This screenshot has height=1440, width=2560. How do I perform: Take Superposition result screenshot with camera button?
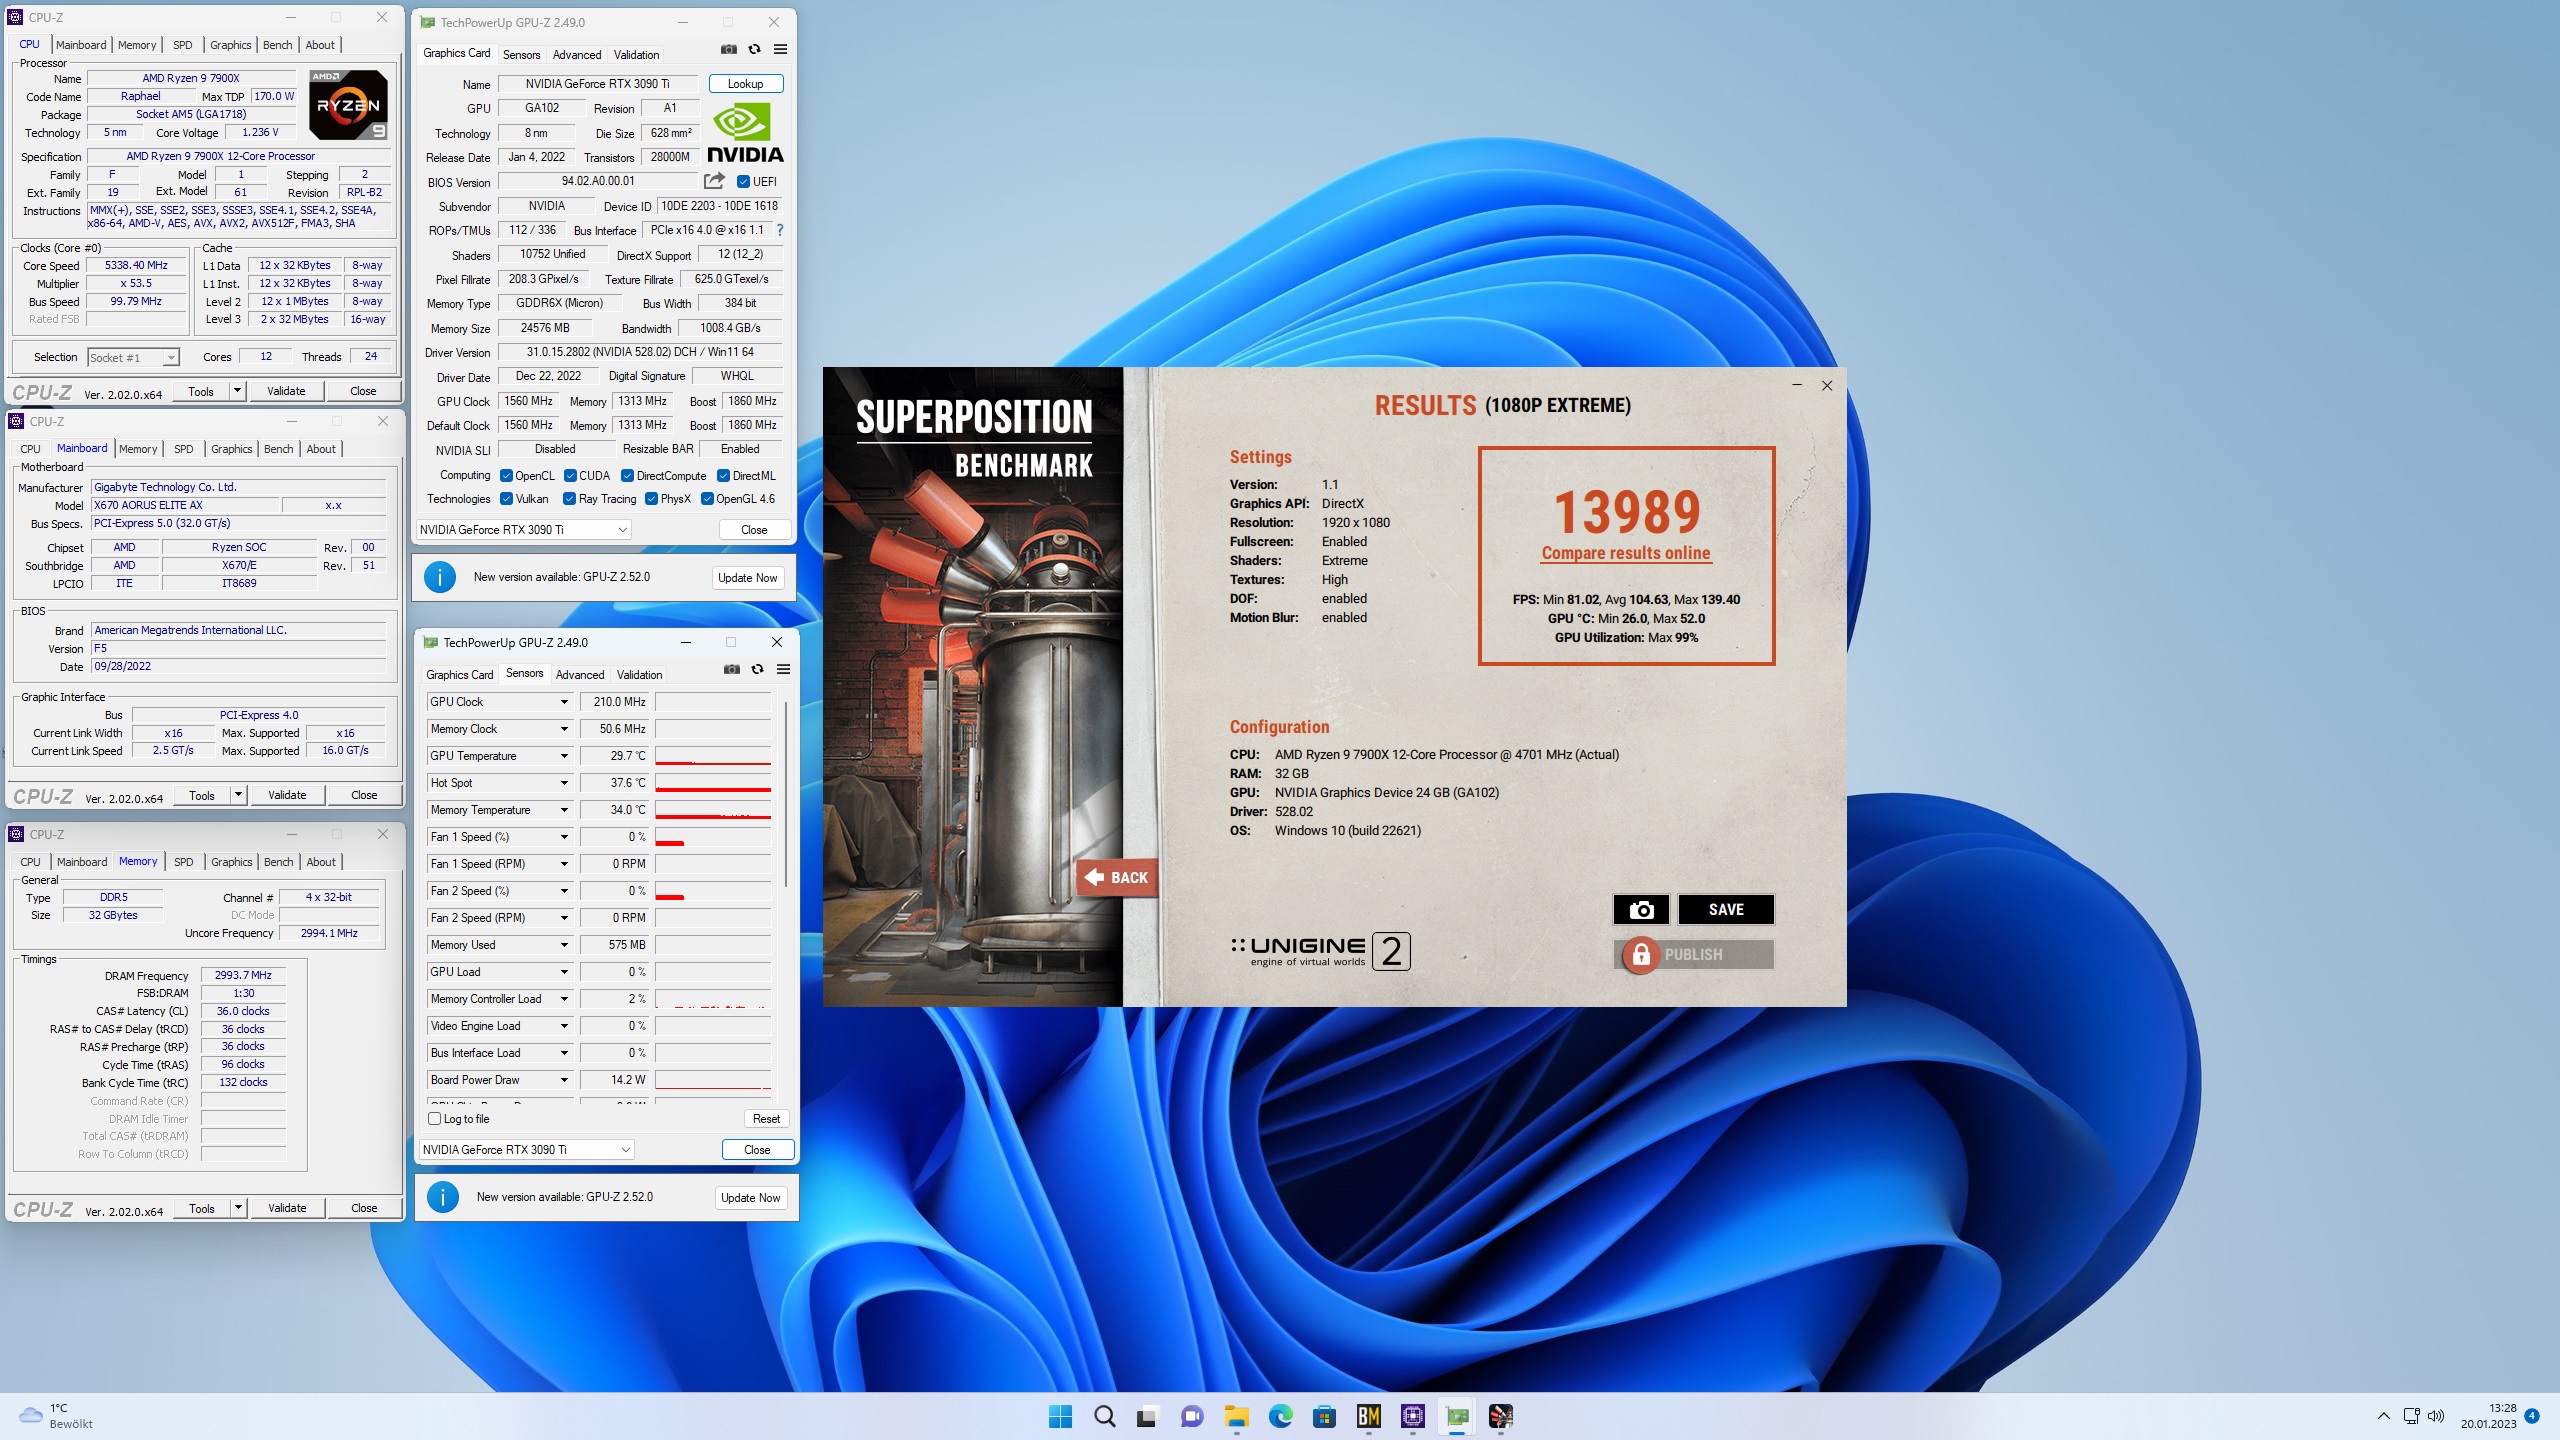pos(1641,910)
